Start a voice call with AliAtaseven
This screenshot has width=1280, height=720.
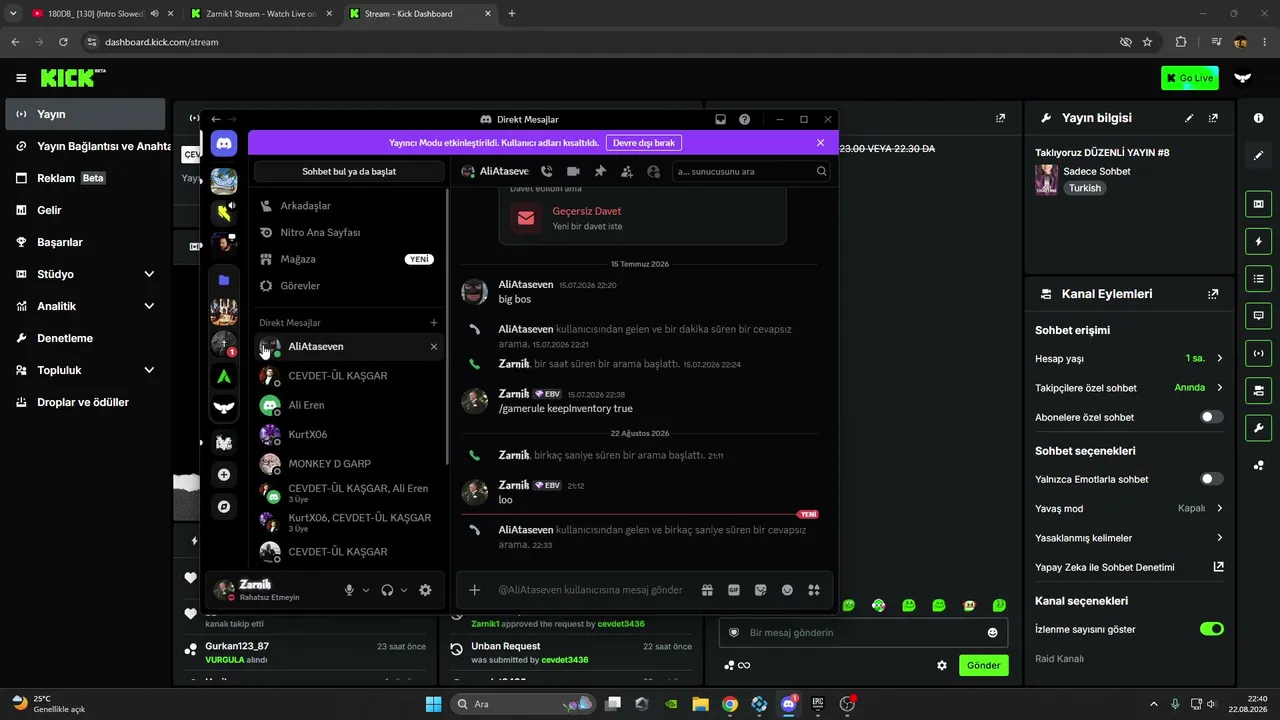tap(546, 171)
